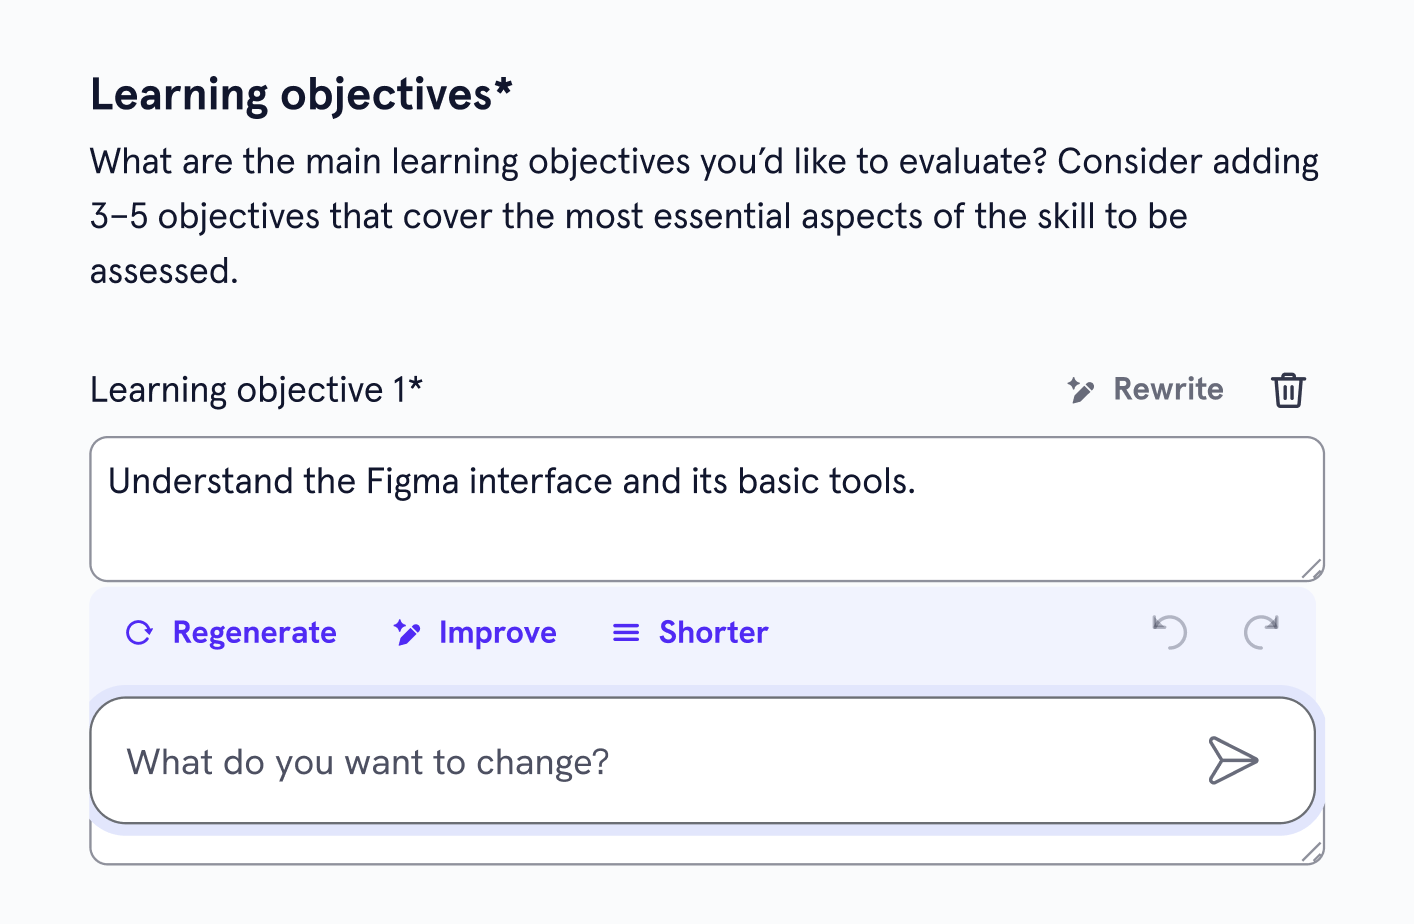Click the Rewrite sparkle pencil icon
The image size is (1414, 924).
click(1080, 390)
